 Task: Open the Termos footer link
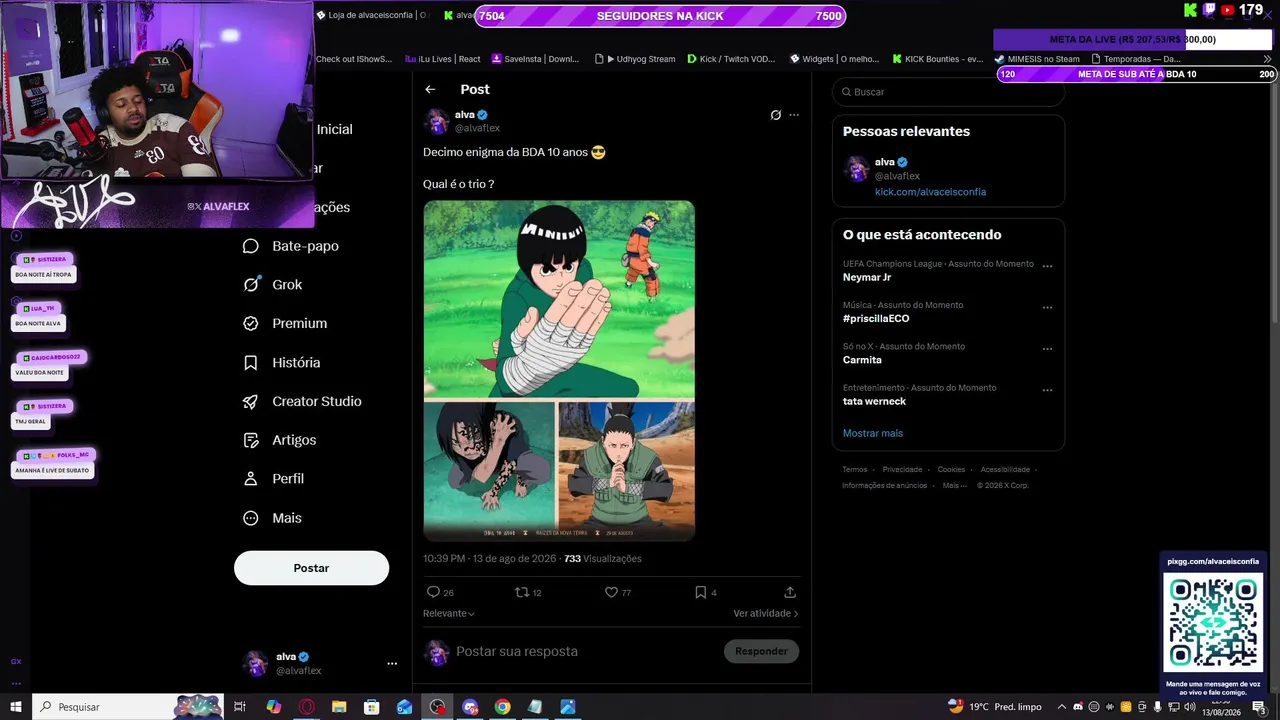pyautogui.click(x=855, y=469)
